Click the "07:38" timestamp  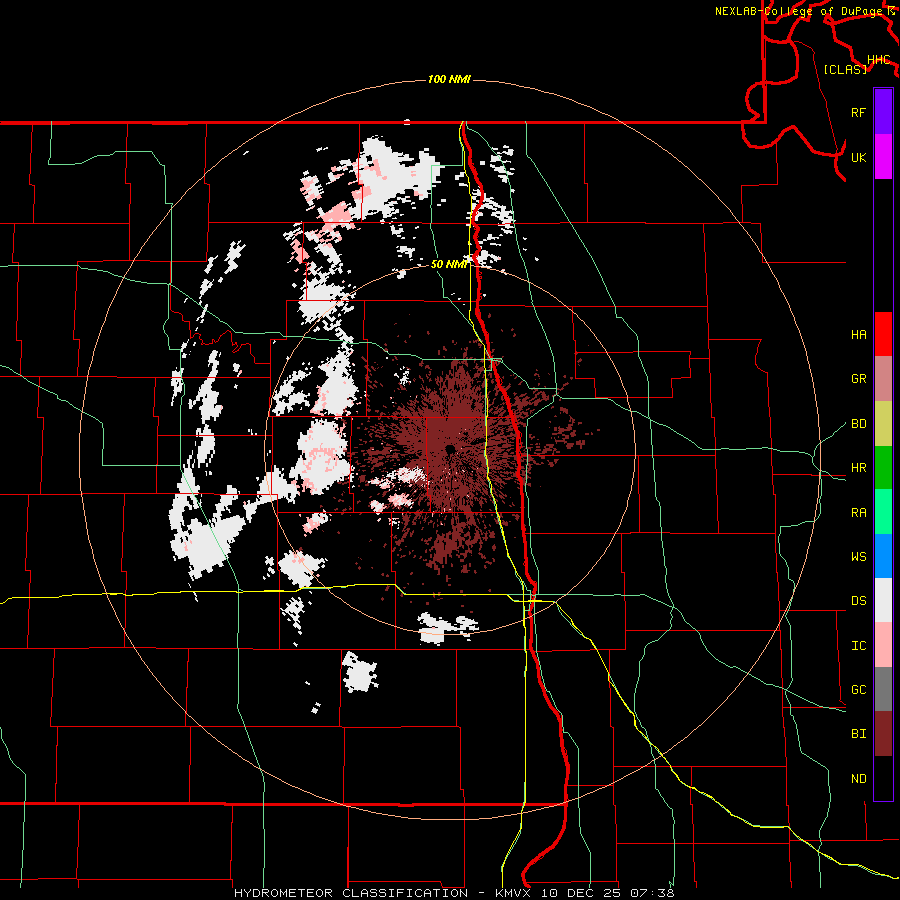651,893
